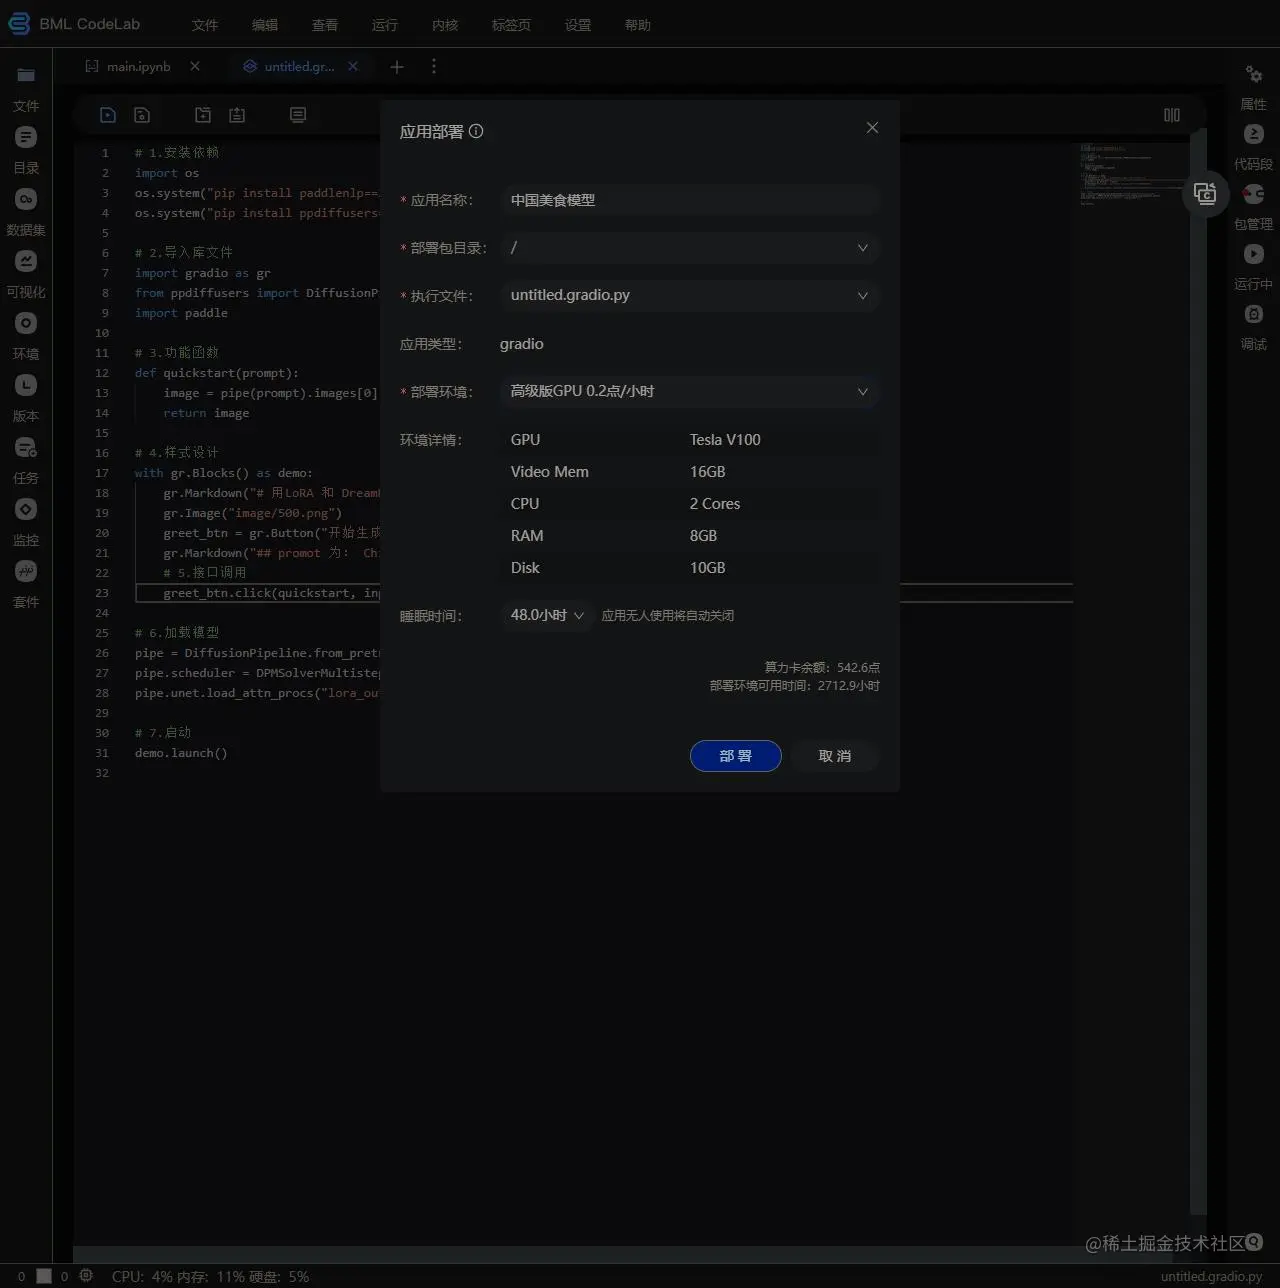Viewport: 1280px width, 1288px height.
Task: Open the 文件 menu
Action: point(205,25)
